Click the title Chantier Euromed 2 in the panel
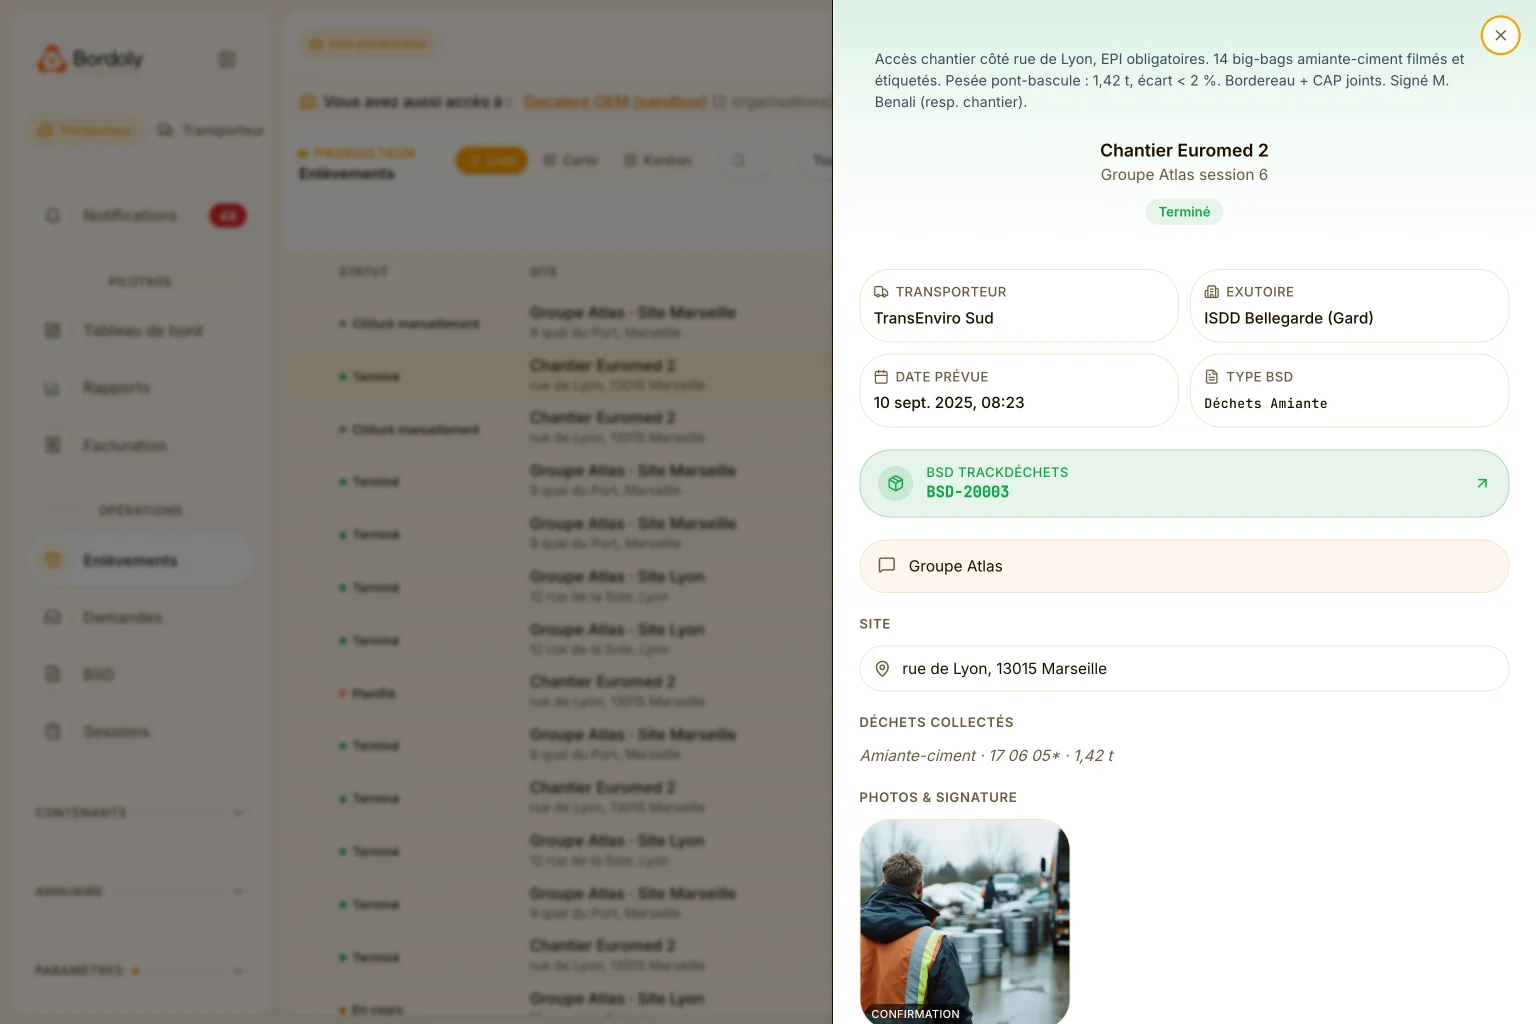Viewport: 1536px width, 1024px height. [1184, 150]
